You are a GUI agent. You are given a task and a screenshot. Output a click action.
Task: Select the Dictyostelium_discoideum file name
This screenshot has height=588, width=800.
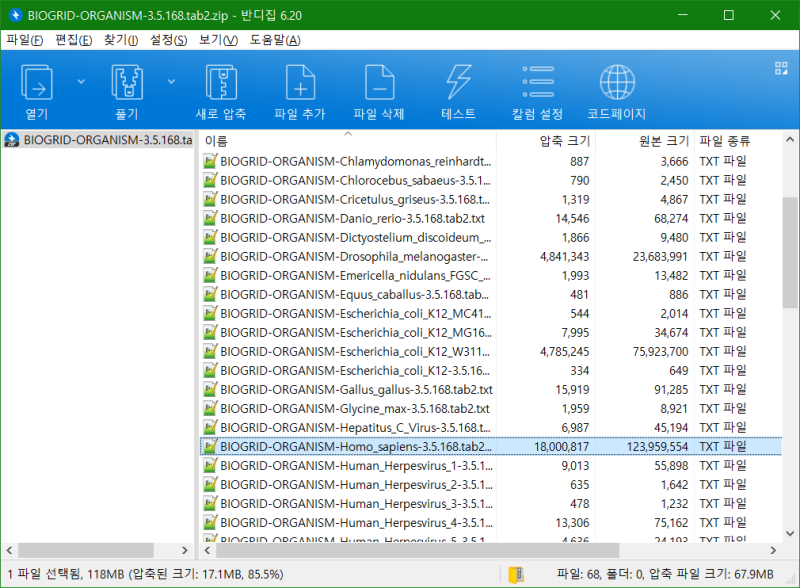[x=356, y=237]
